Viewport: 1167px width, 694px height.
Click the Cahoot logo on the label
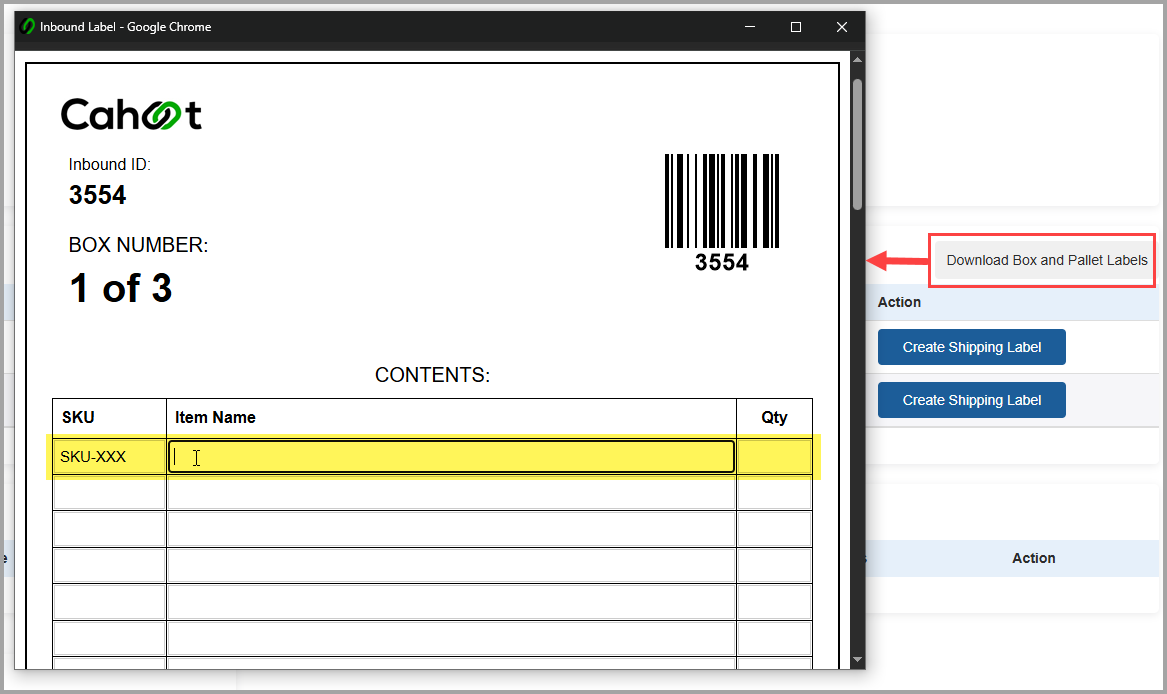(132, 114)
